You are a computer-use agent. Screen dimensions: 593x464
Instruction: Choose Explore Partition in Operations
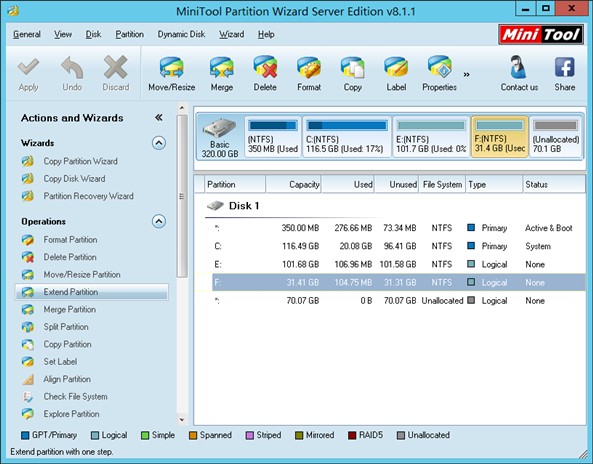(x=71, y=414)
